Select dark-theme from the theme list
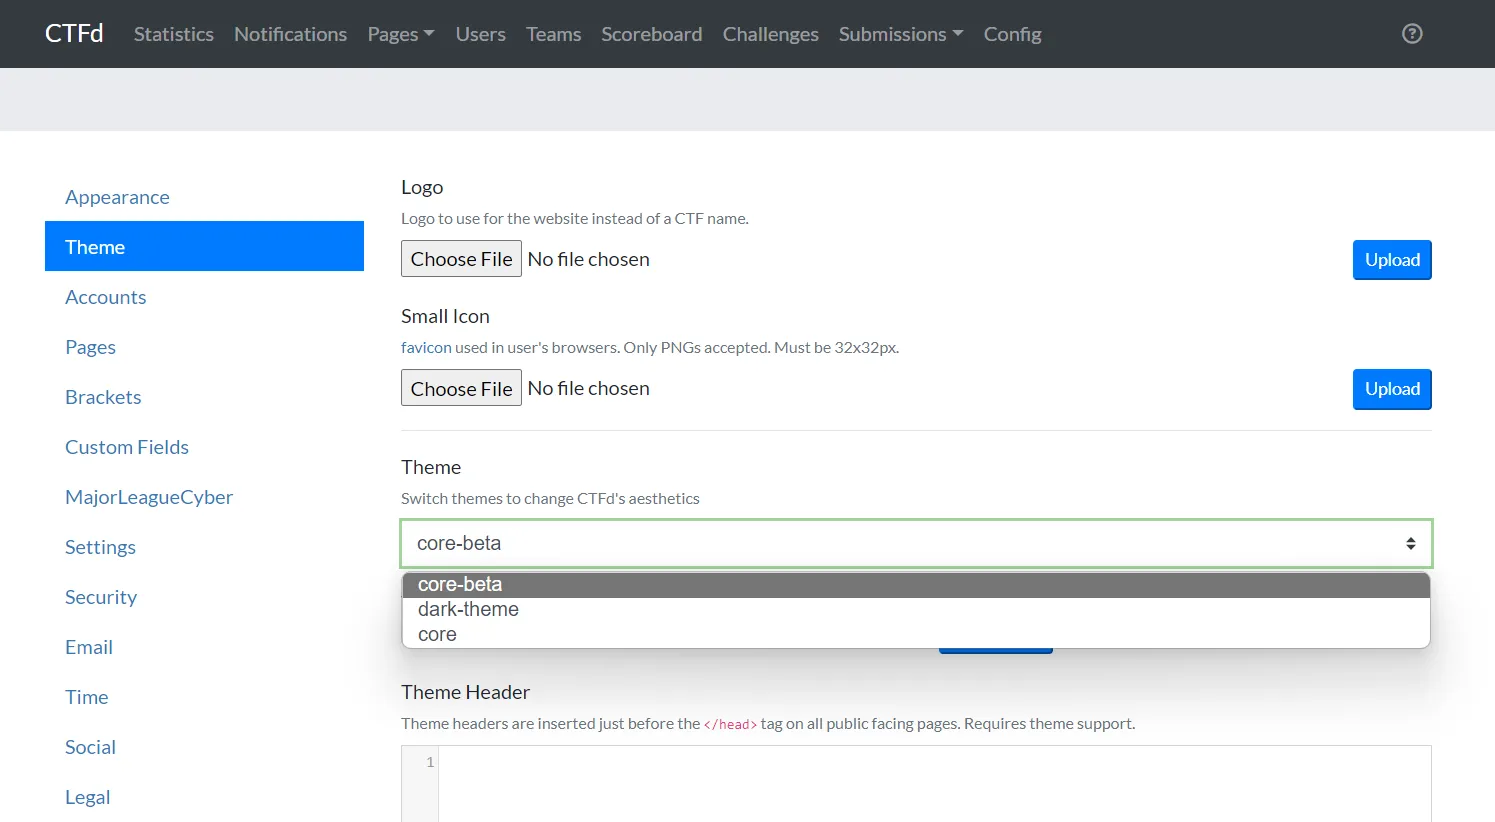Image resolution: width=1495 pixels, height=822 pixels. [x=468, y=609]
